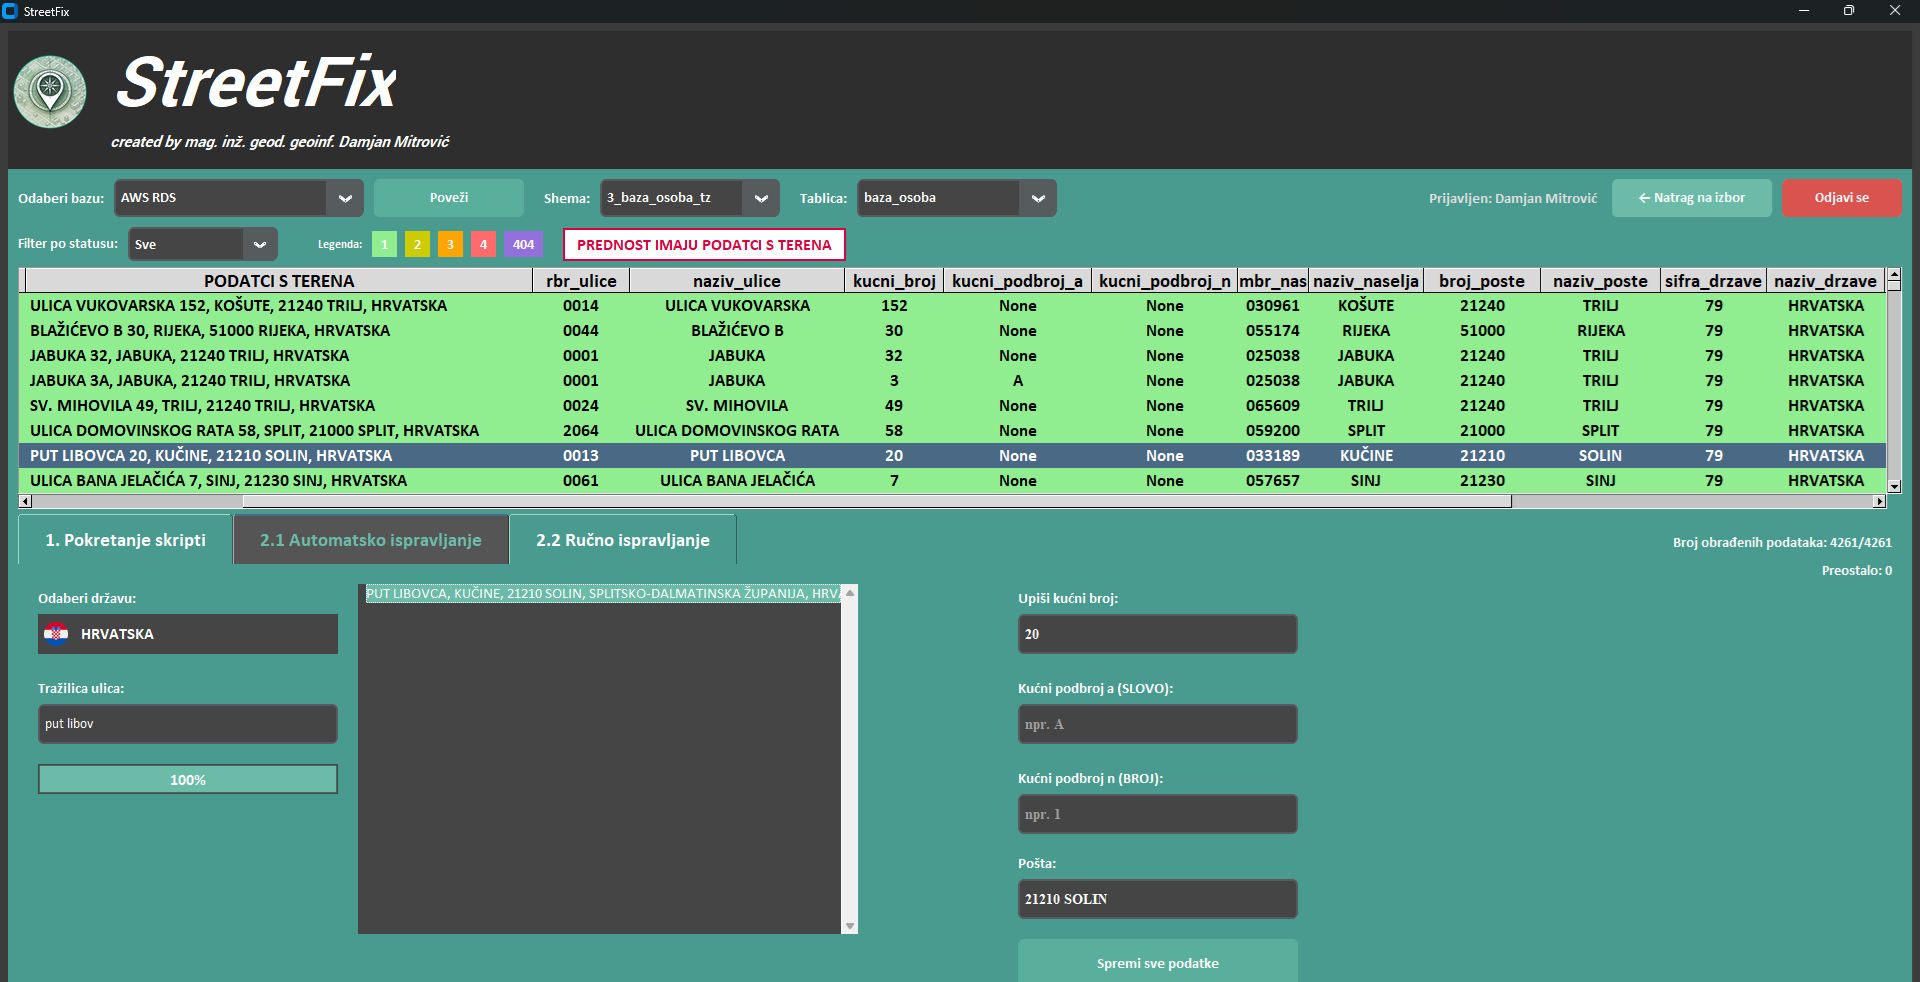This screenshot has height=982, width=1920.
Task: Click the naziv_naselja column header
Action: 1366,281
